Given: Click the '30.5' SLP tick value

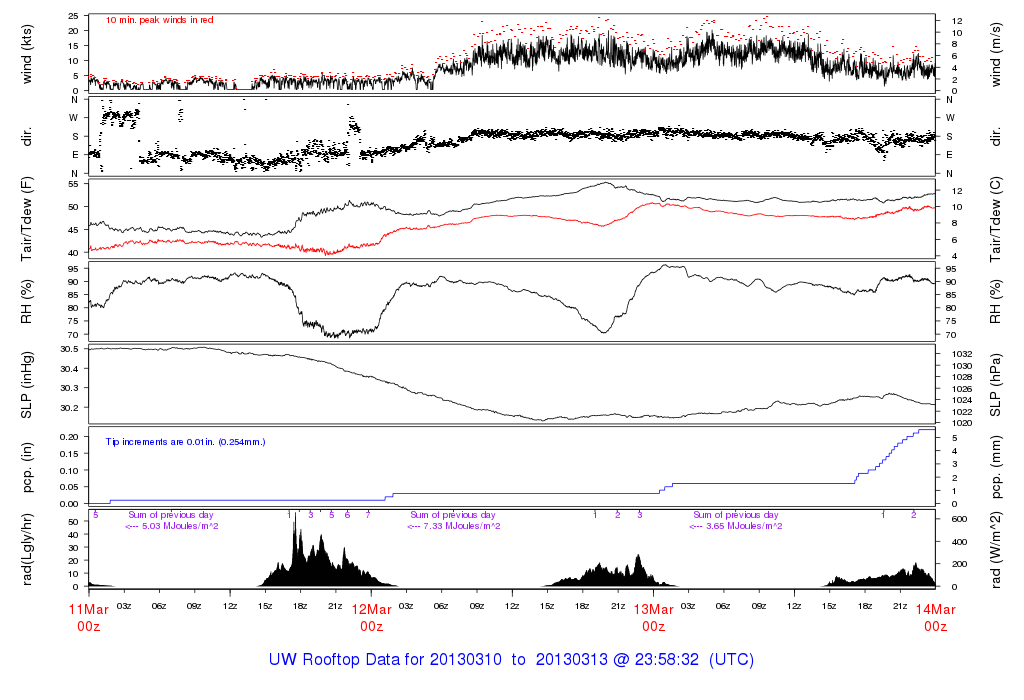Looking at the screenshot, I should point(69,349).
